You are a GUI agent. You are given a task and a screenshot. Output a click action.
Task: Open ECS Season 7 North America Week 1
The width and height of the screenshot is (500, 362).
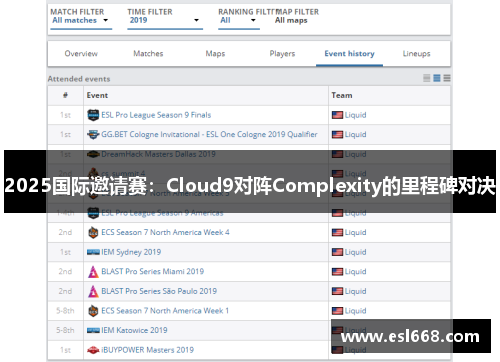pos(165,311)
